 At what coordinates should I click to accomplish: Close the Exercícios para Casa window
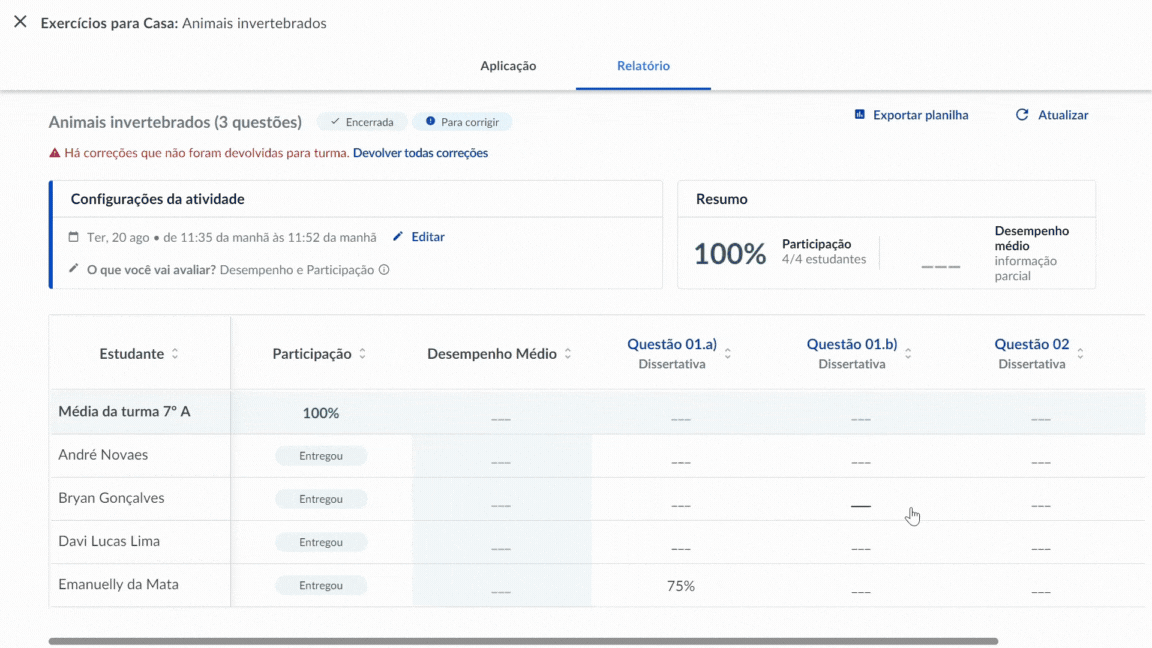[20, 22]
